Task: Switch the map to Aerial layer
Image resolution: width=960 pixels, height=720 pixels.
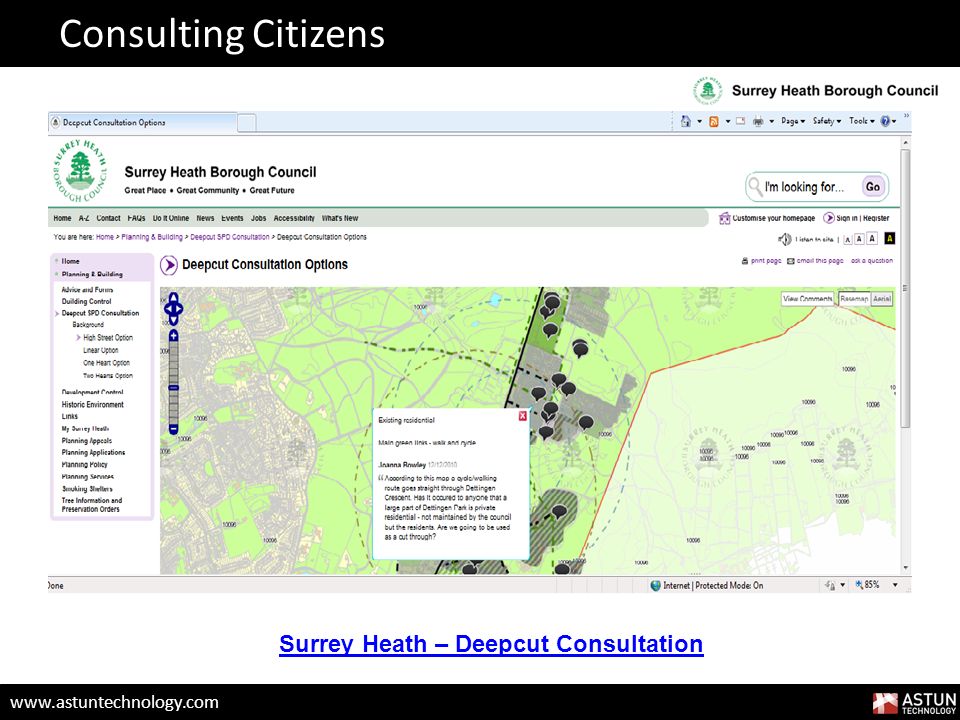Action: point(882,299)
